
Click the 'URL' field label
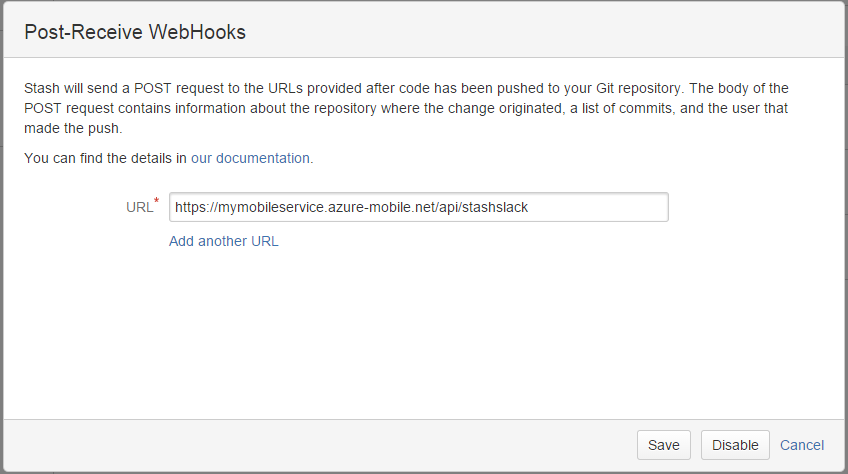[139, 208]
